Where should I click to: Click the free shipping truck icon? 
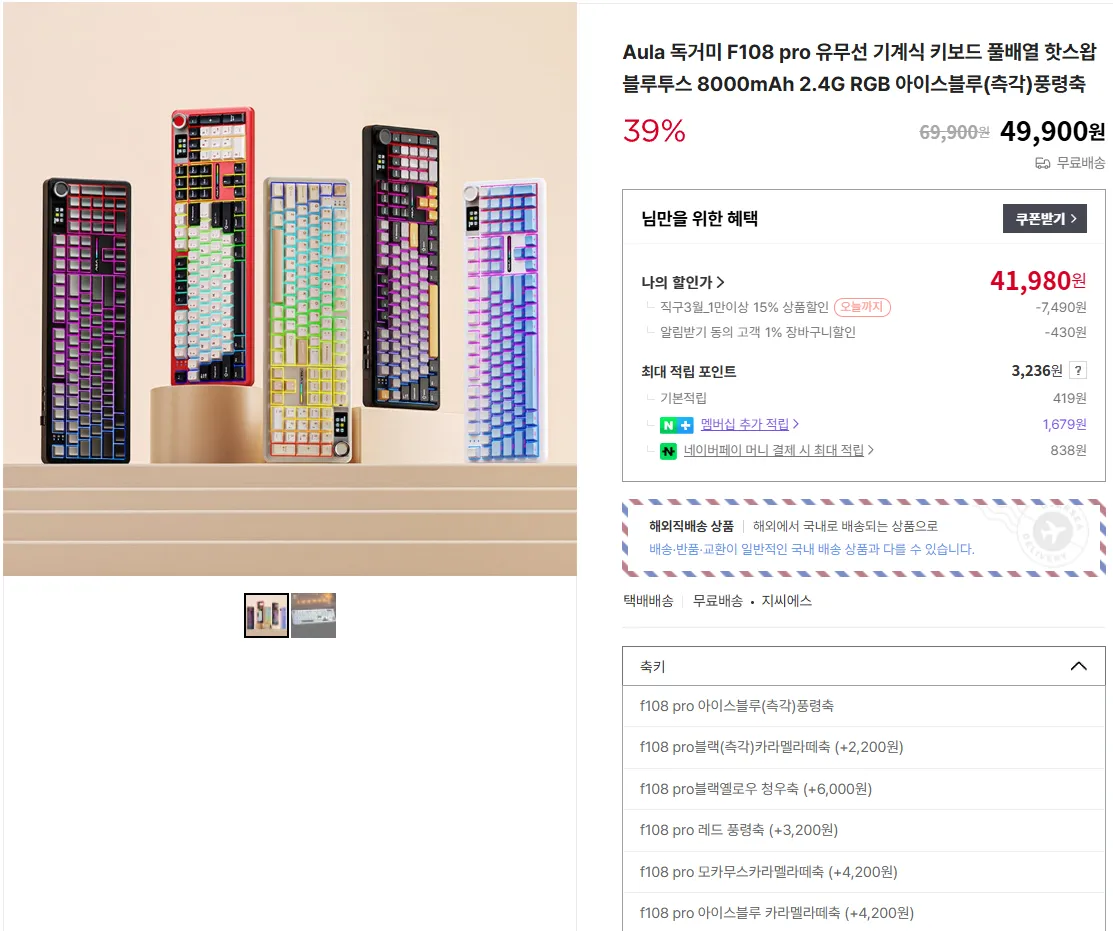click(x=1042, y=163)
